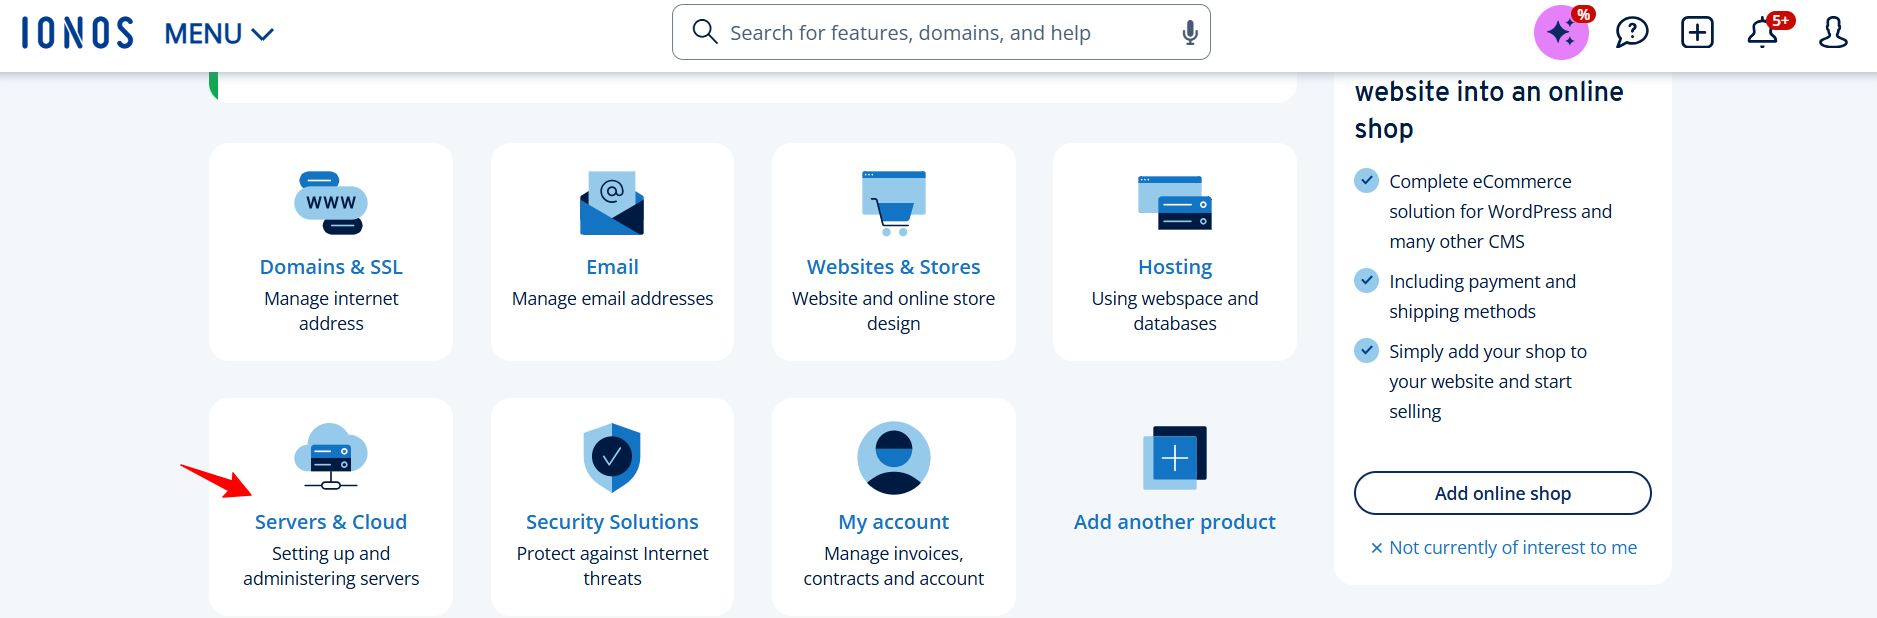
Task: Click 'Website and online store design' text
Action: 894,311
